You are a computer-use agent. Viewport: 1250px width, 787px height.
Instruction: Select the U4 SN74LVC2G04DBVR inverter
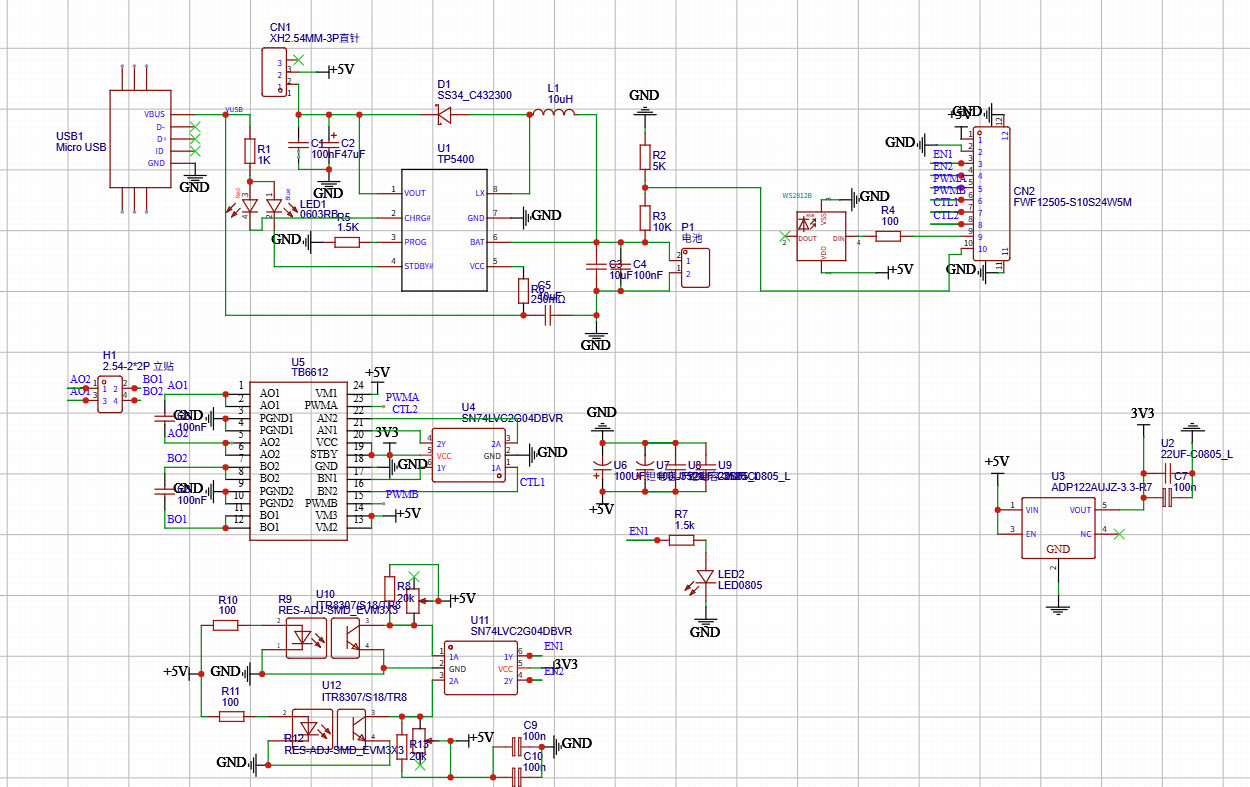coord(469,456)
